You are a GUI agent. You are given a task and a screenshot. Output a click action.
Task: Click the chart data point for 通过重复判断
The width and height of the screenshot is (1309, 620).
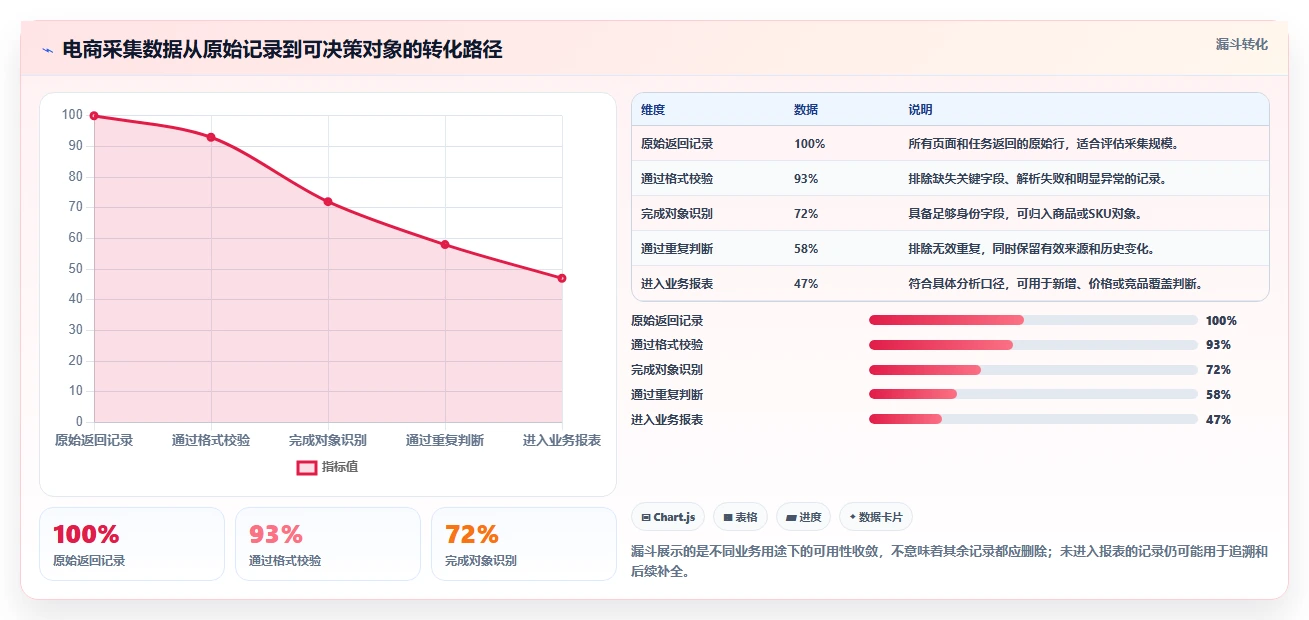point(445,245)
